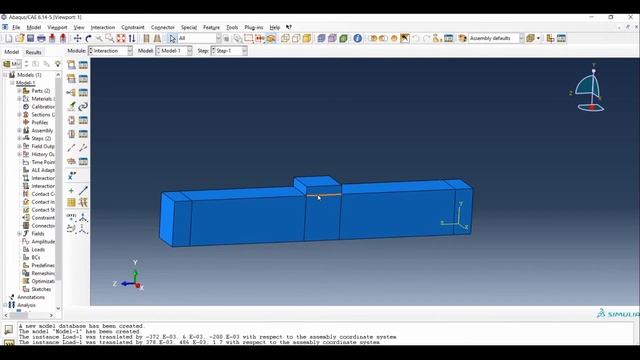Click the Create Constraint tool icon
This screenshot has width=640, height=360.
71,93
